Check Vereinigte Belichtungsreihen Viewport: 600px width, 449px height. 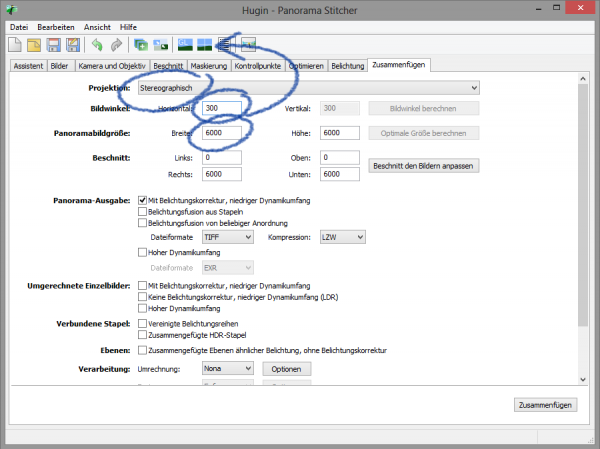pyautogui.click(x=142, y=323)
